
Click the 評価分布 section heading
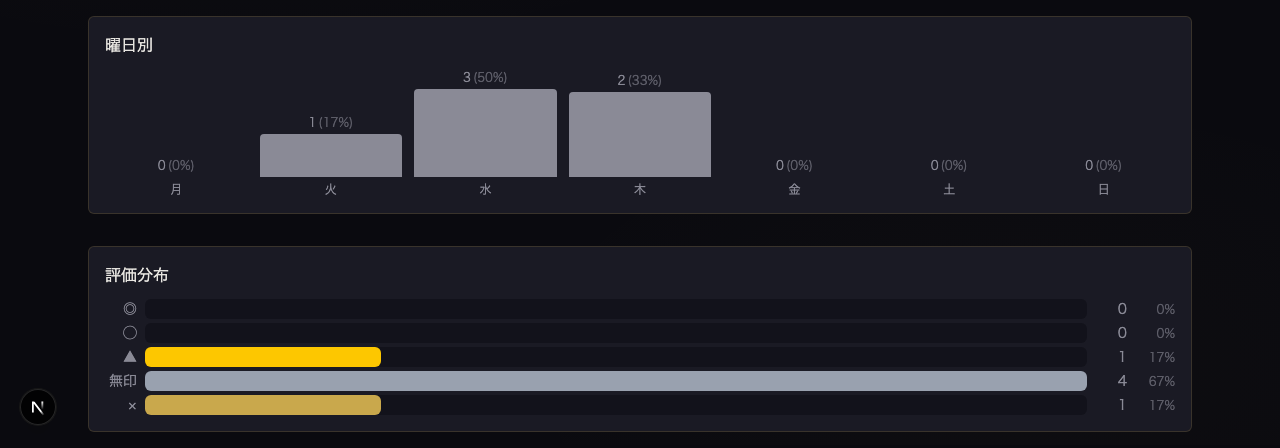tap(137, 275)
